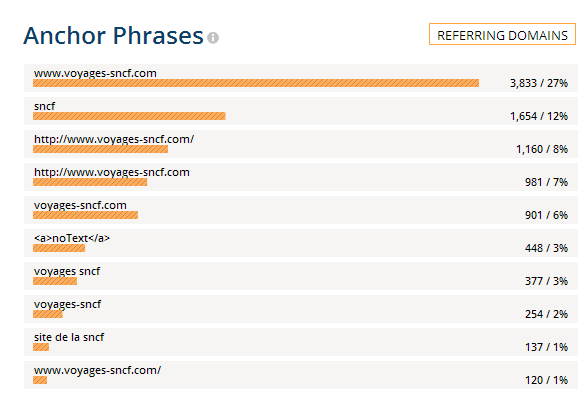Click the 1,160 / 8% count value

click(542, 149)
